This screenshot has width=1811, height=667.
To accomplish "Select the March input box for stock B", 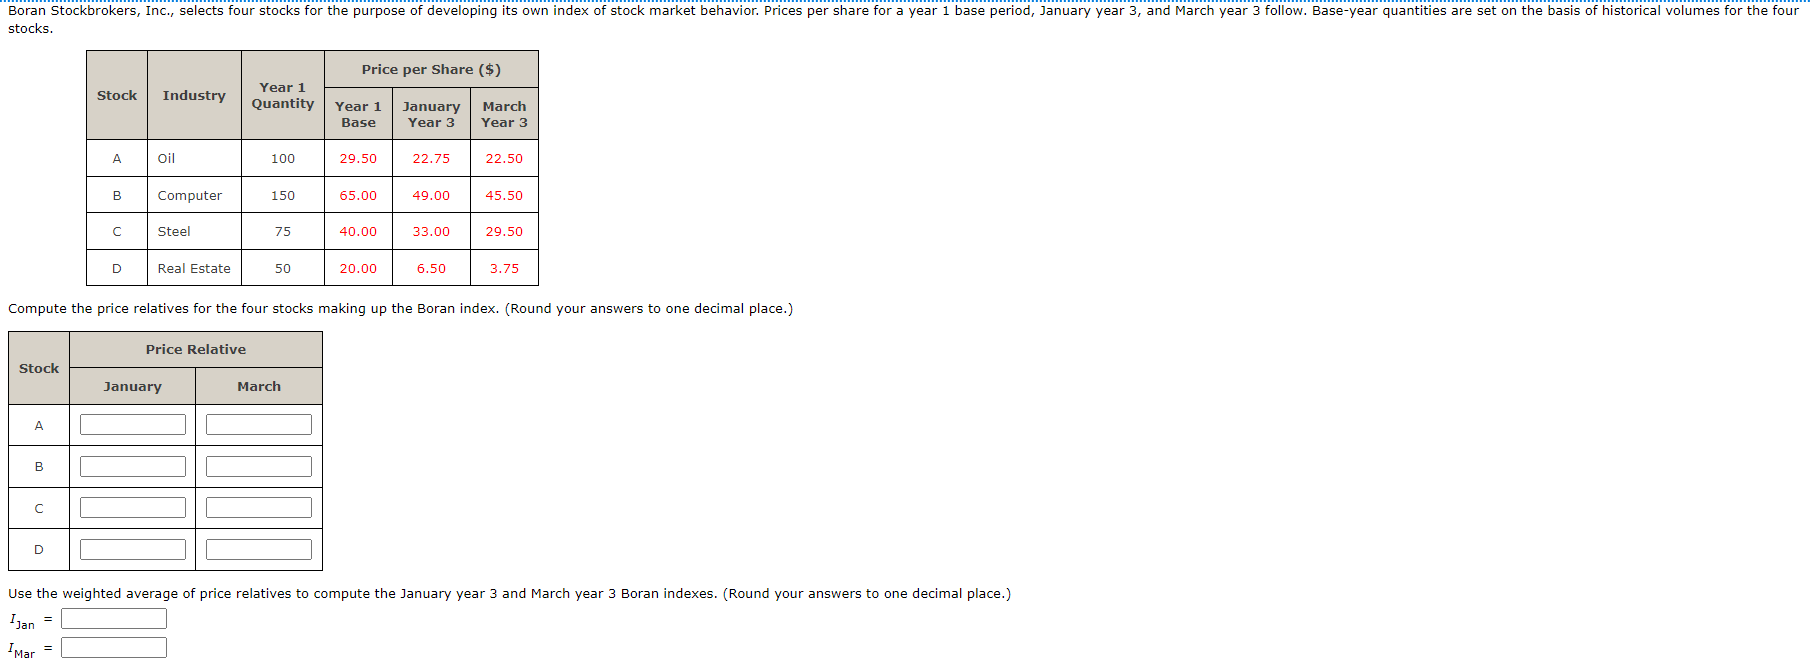I will [x=259, y=467].
